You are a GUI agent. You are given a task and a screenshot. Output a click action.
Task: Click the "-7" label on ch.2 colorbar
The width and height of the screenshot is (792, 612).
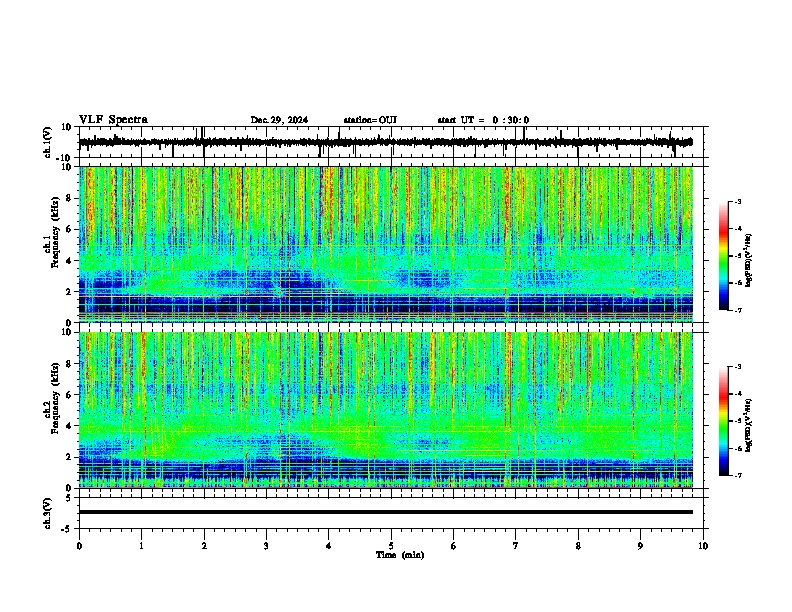coord(738,475)
